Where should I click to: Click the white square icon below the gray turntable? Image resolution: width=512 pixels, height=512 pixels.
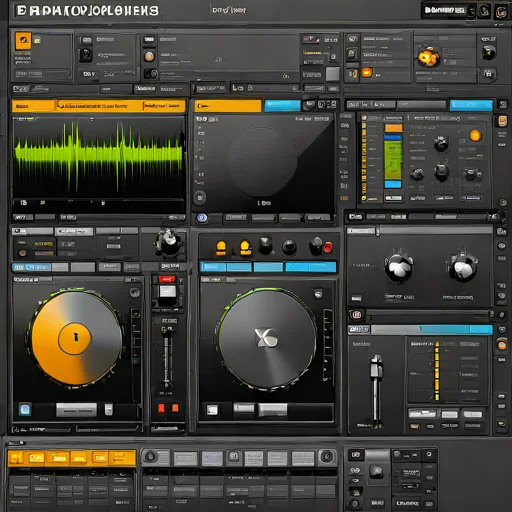click(212, 410)
